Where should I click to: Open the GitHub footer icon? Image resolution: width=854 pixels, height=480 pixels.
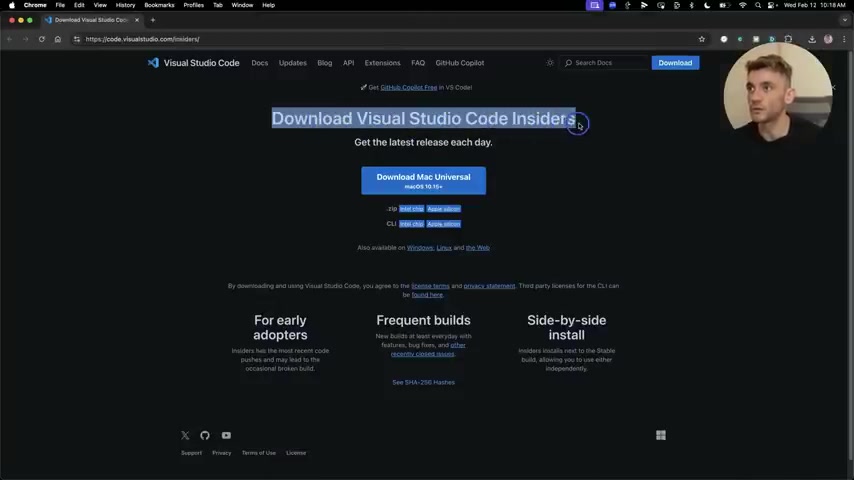point(205,435)
